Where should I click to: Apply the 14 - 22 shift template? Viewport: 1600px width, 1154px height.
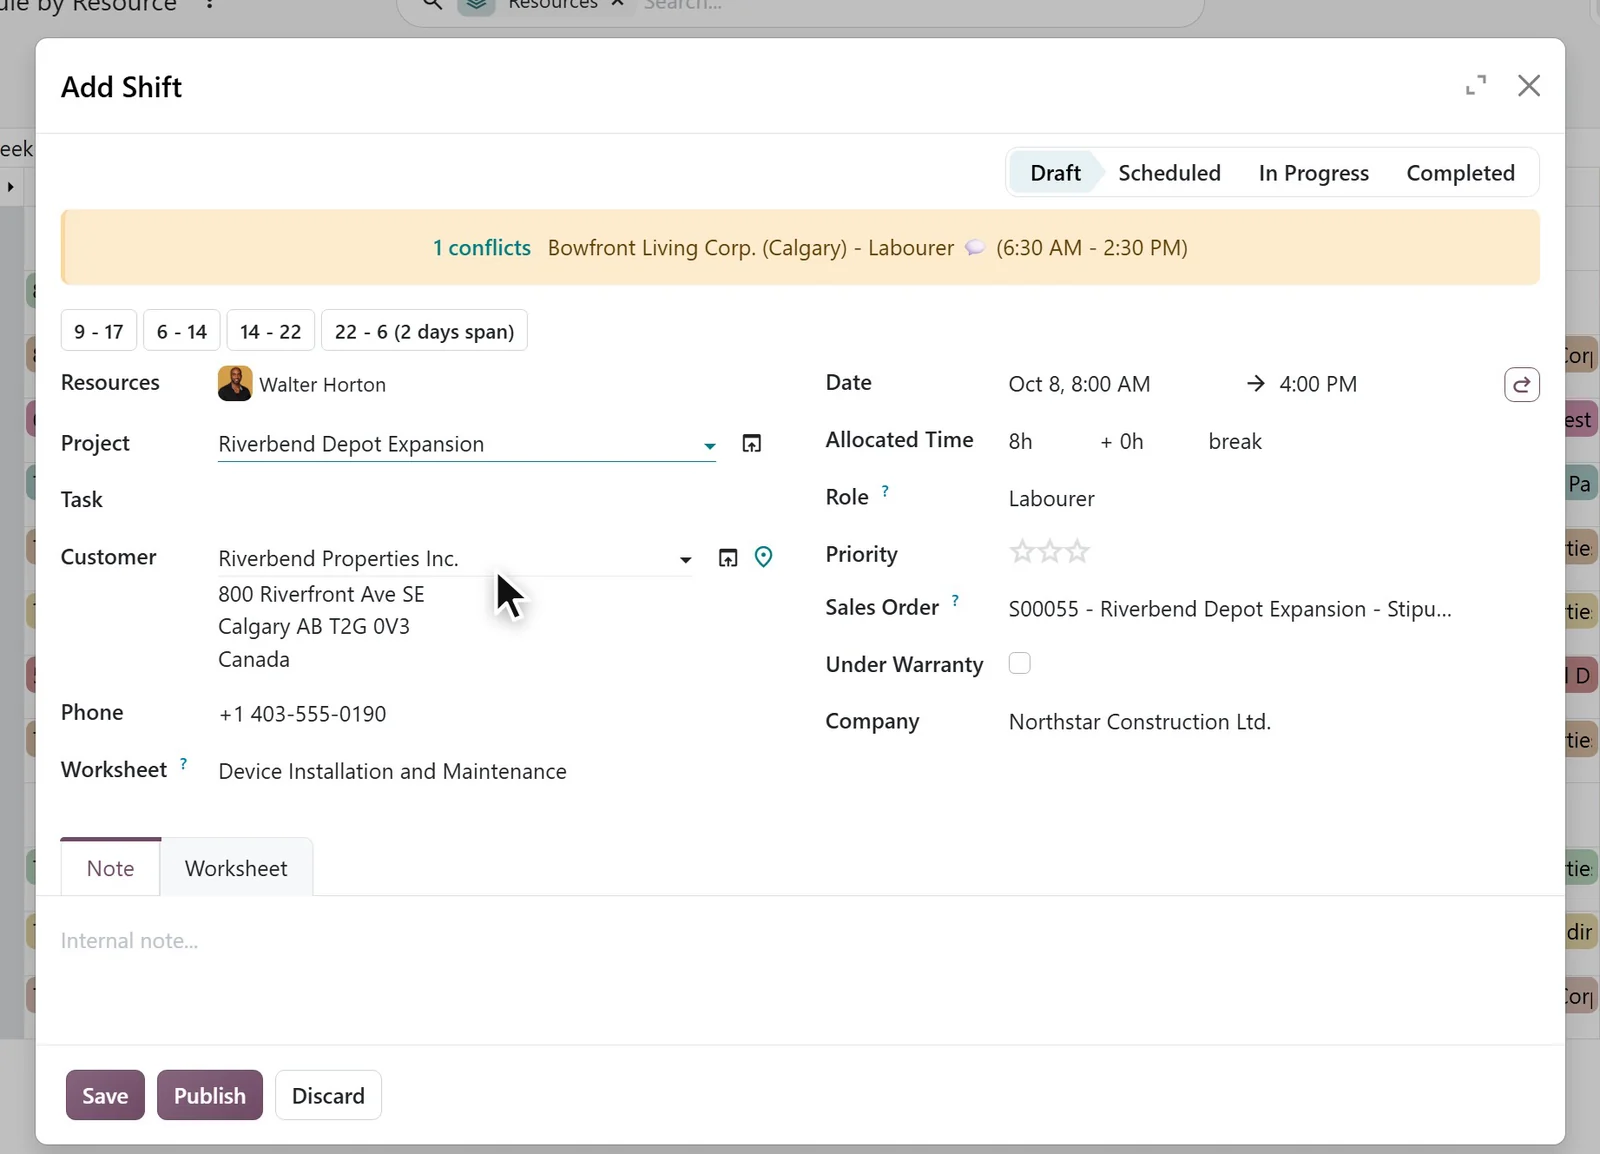[271, 331]
